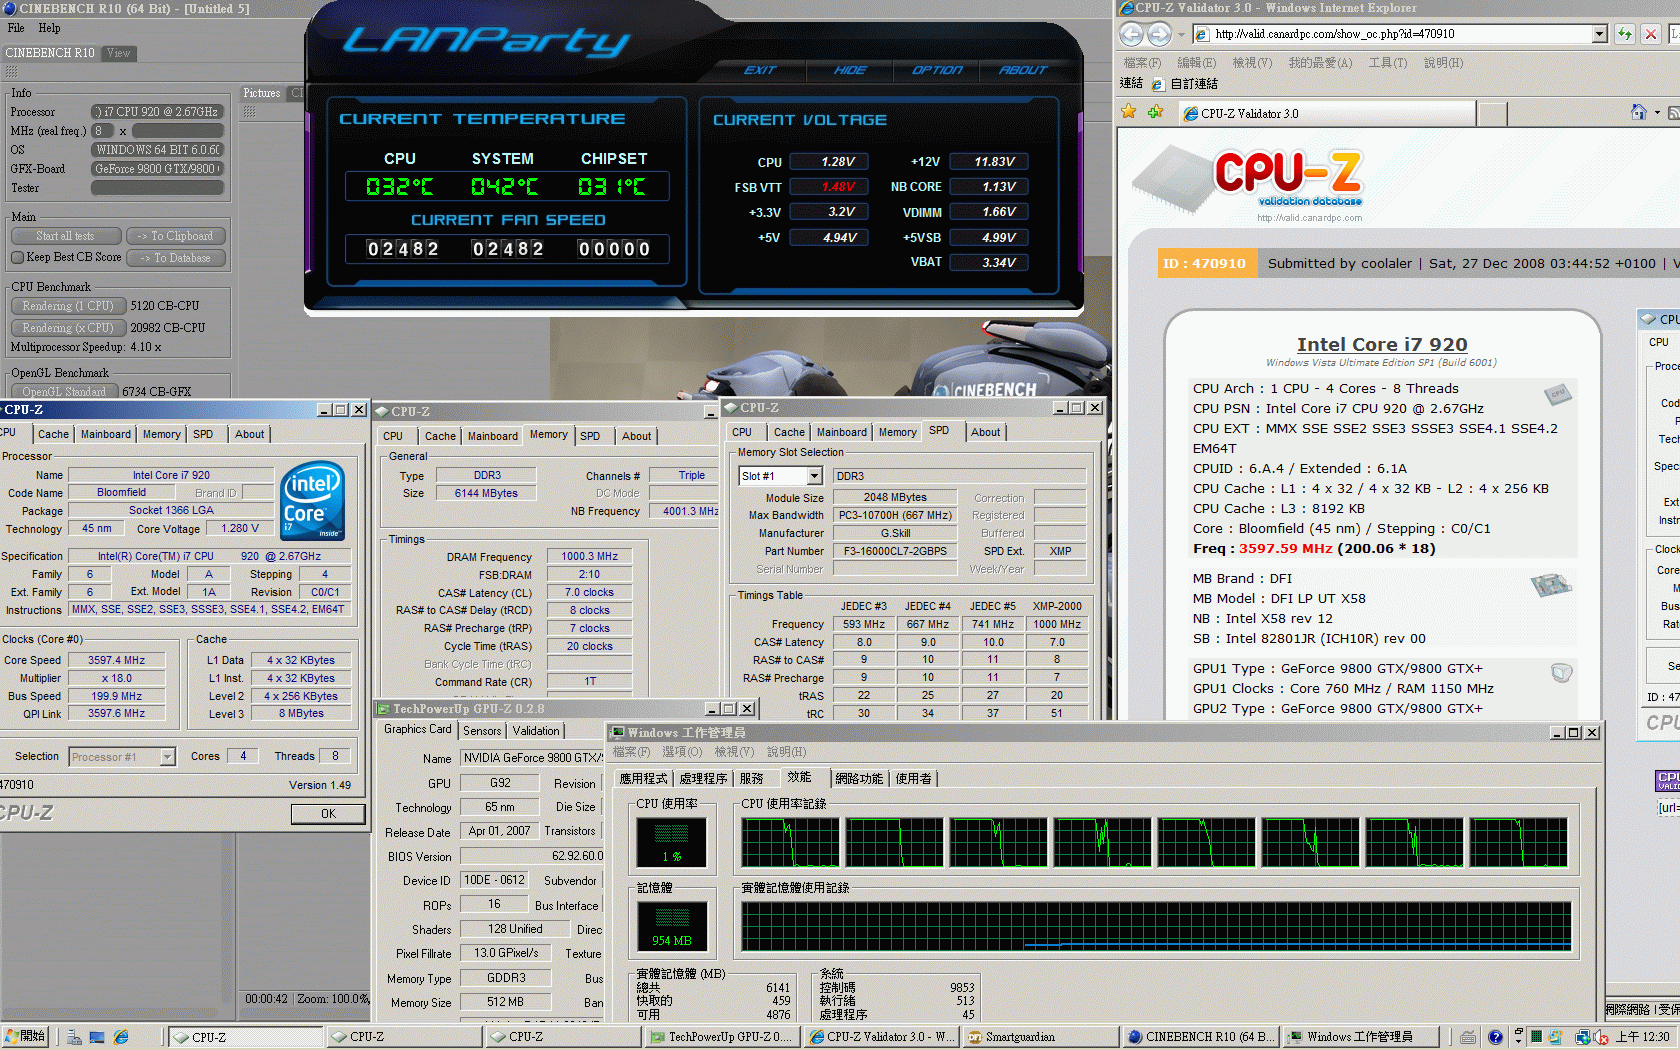Select CPU-Z Validator 3.0 browser tab
Screen dimensions: 1680x1050
click(x=1327, y=113)
